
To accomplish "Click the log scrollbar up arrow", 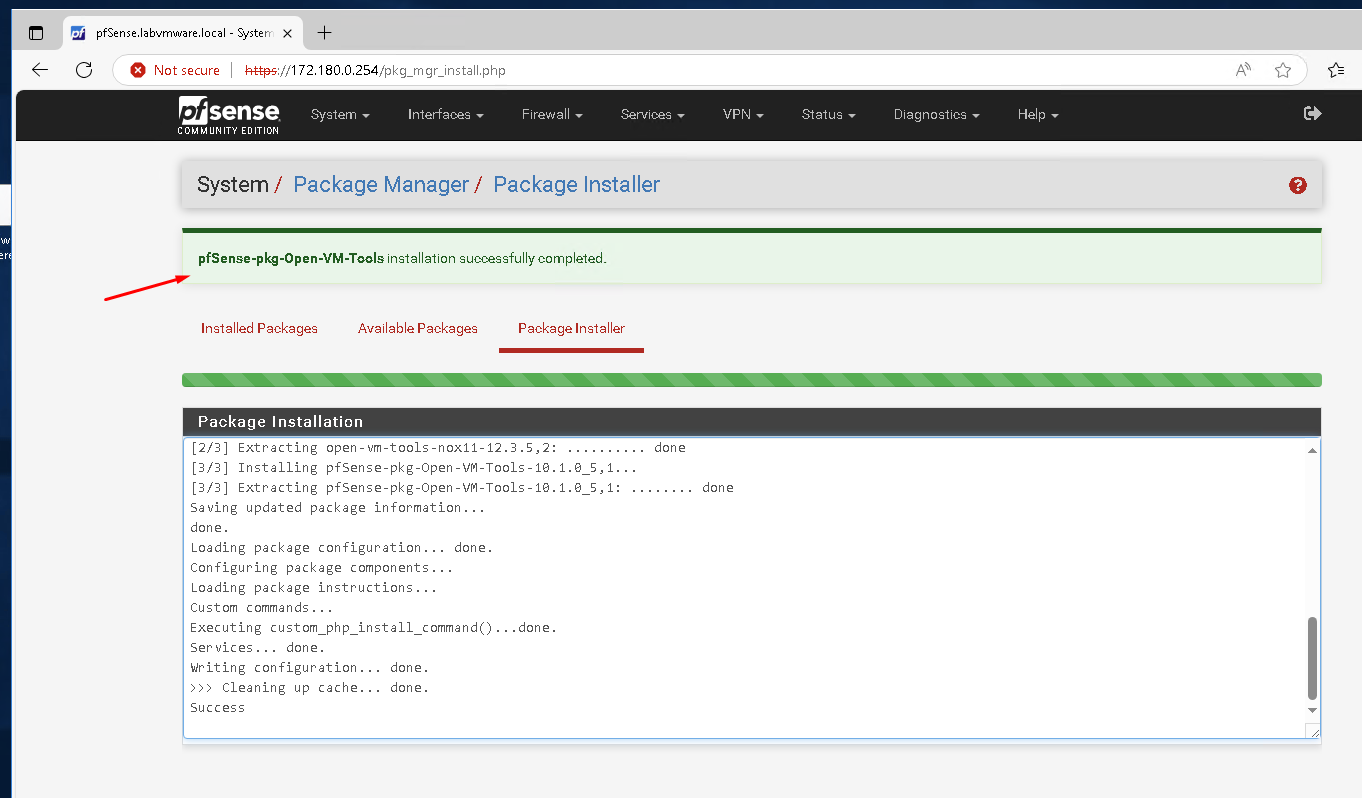I will point(1312,450).
